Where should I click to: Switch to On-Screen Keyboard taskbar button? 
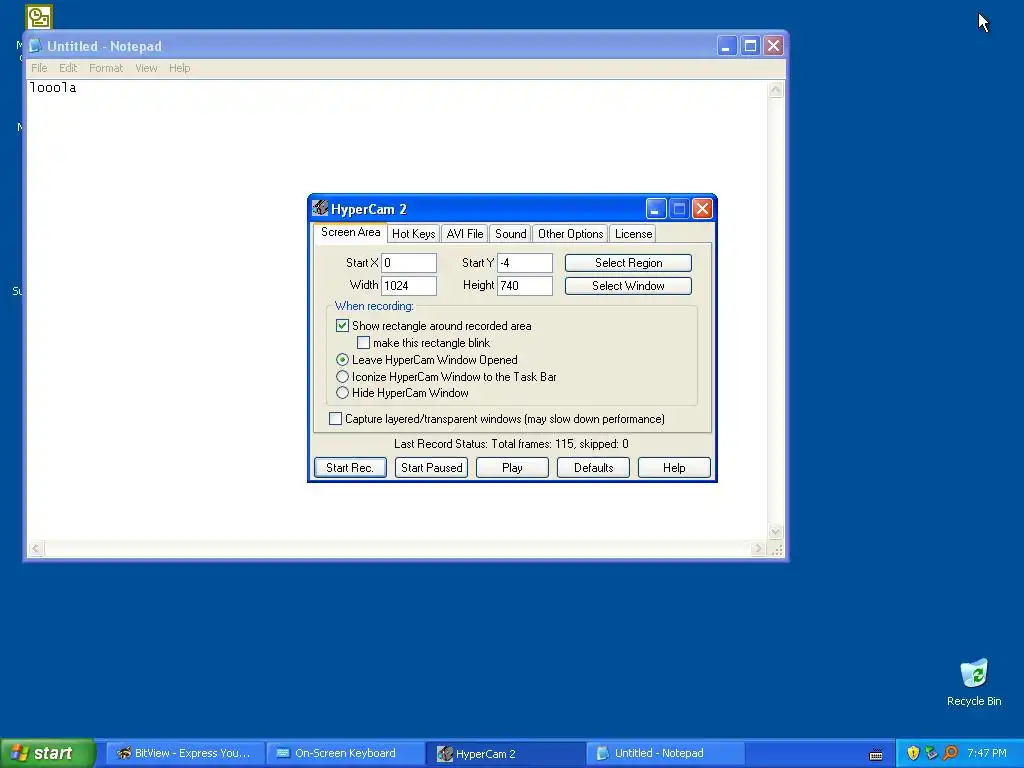tap(345, 754)
